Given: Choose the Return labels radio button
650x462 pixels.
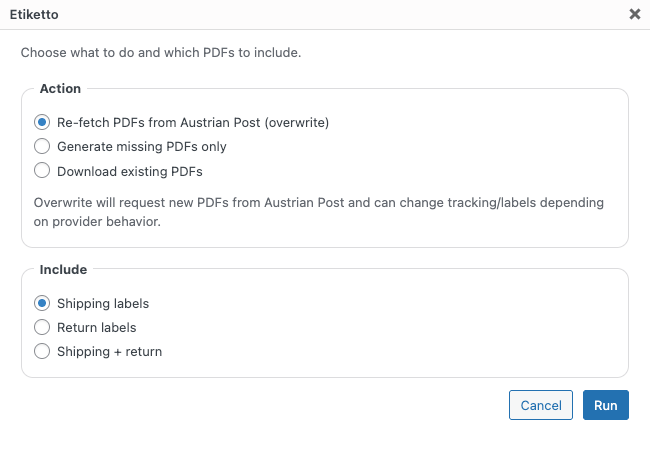Looking at the screenshot, I should point(42,327).
